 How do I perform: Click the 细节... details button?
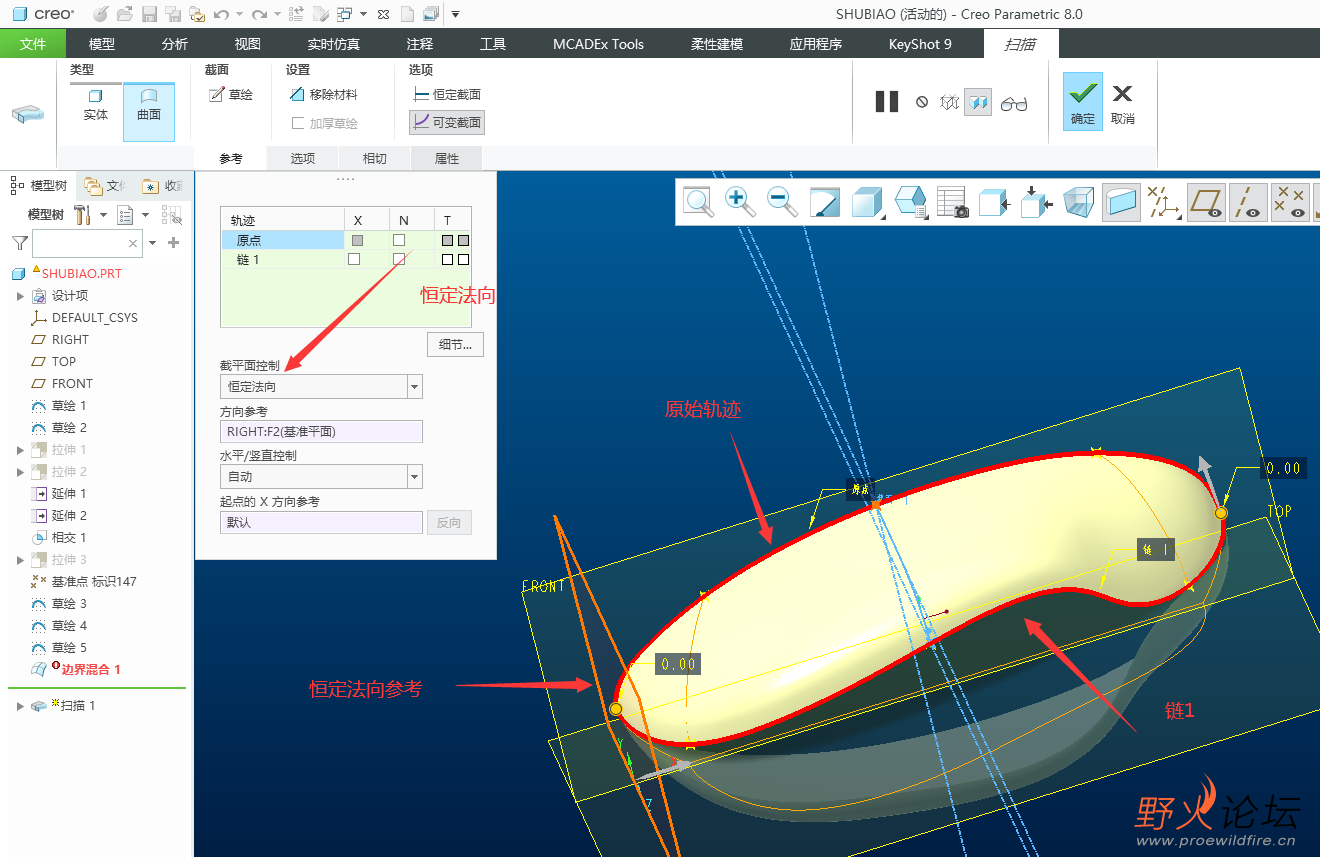coord(455,345)
